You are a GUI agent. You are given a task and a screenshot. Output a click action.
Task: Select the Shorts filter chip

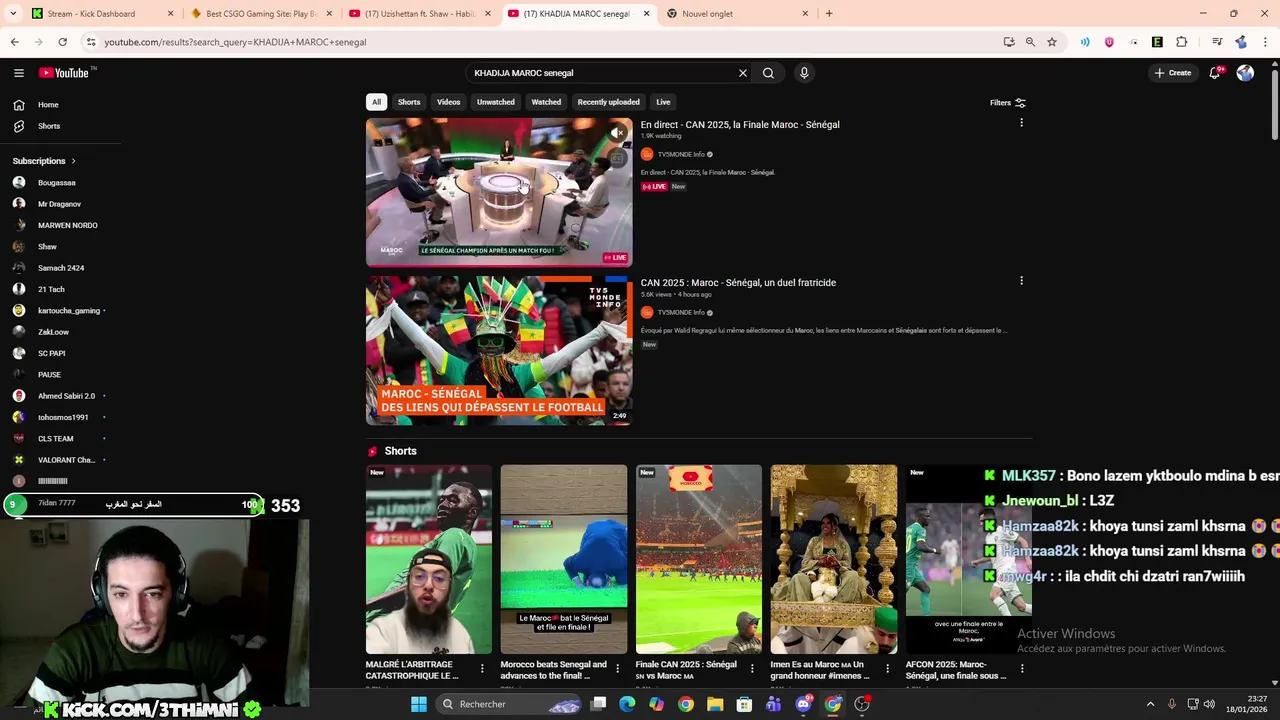[409, 102]
